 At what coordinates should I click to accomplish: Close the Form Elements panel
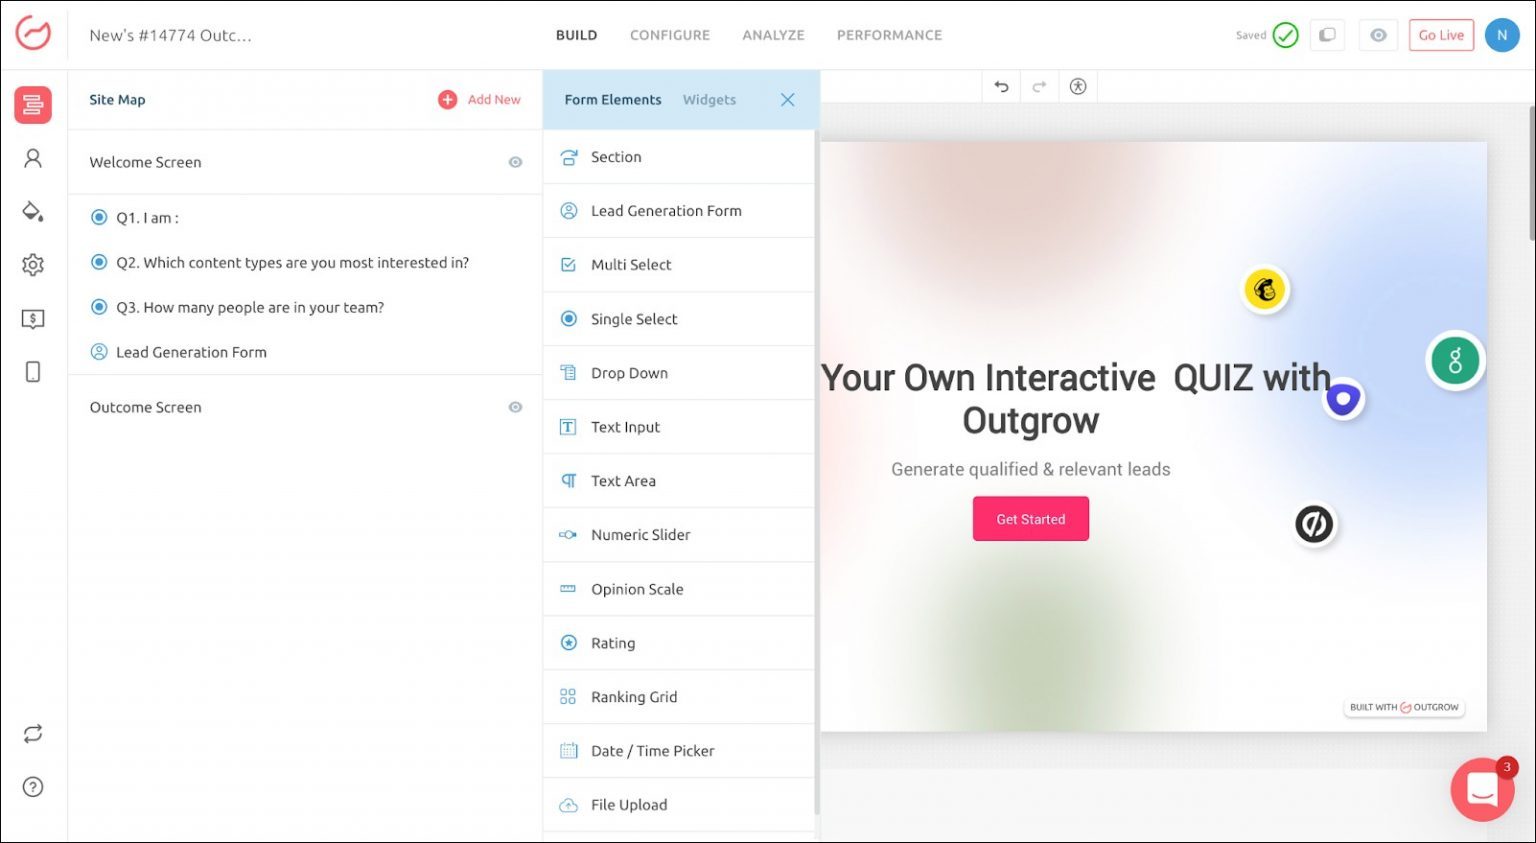[x=787, y=100]
